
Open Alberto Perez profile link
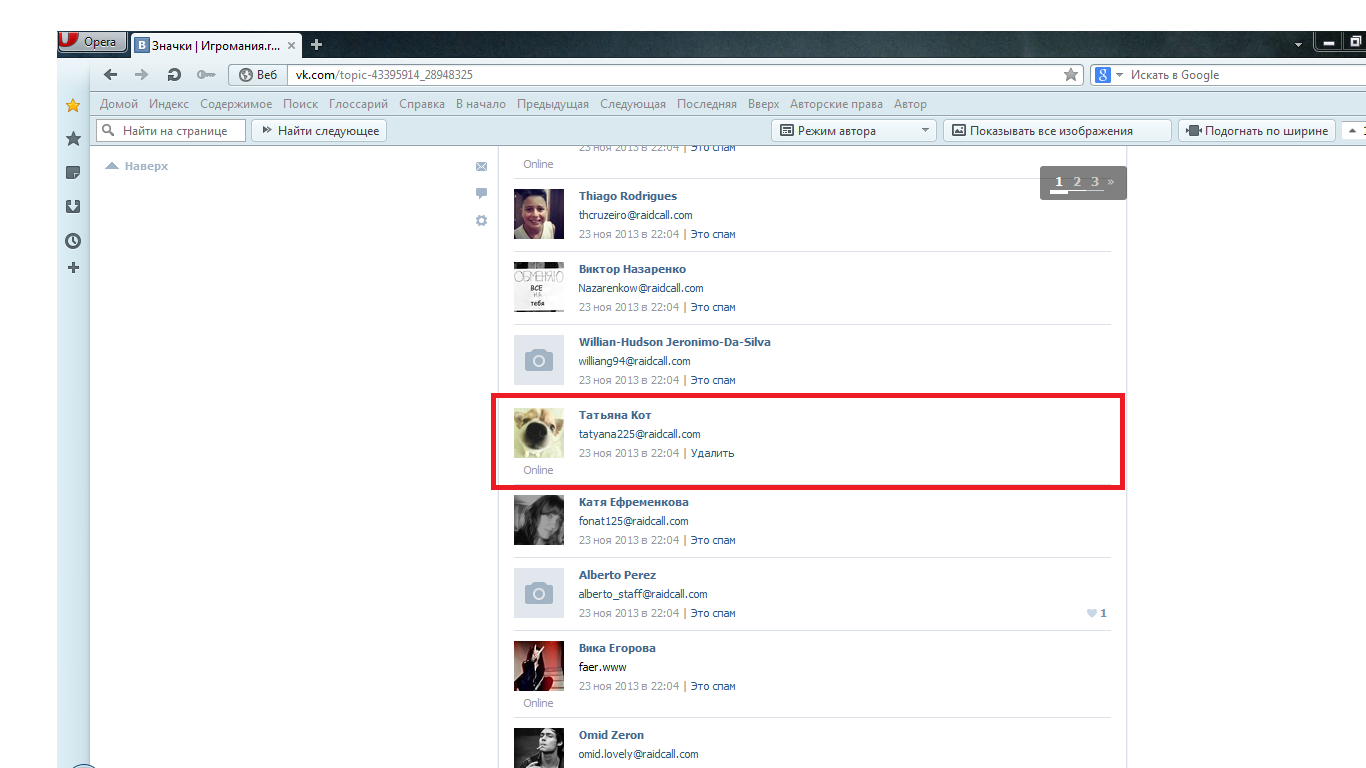pyautogui.click(x=617, y=575)
